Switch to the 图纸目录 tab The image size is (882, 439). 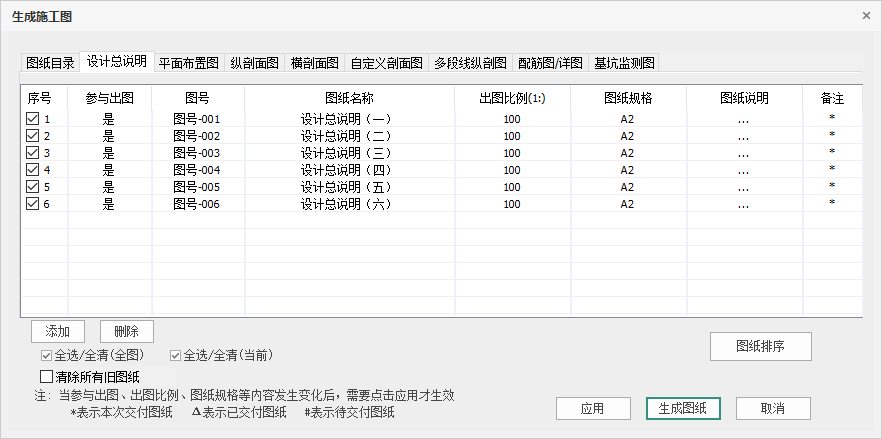coord(50,62)
